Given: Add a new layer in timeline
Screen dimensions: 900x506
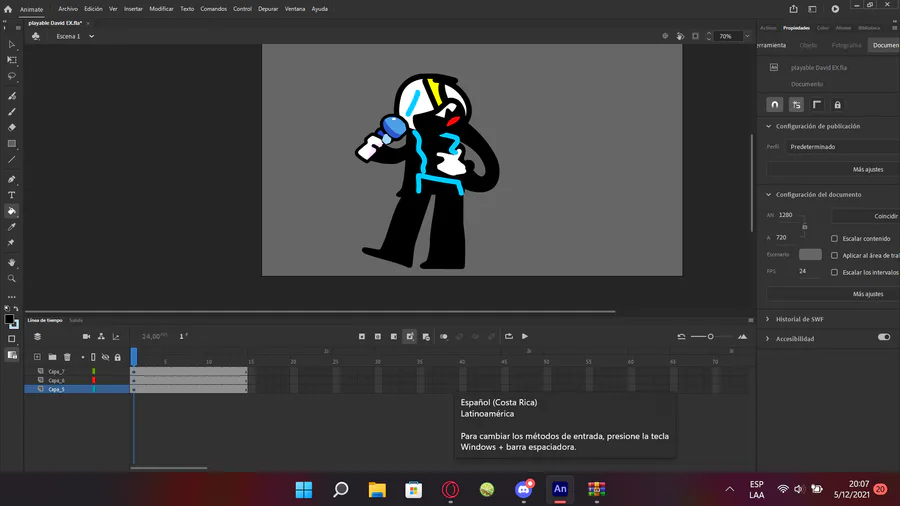Looking at the screenshot, I should (x=37, y=357).
